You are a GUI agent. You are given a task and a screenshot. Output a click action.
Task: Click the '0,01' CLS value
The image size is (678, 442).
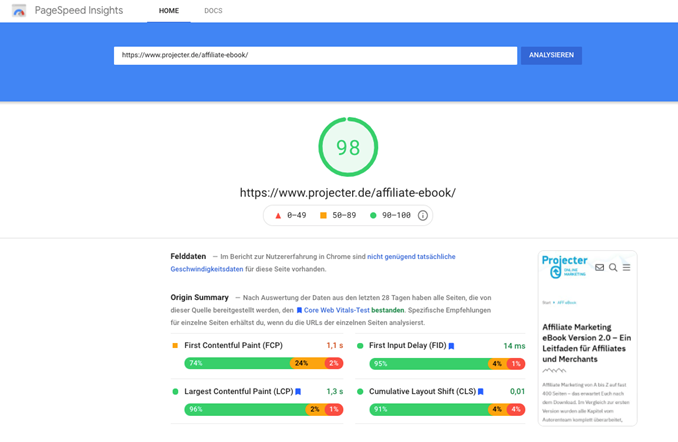coord(517,391)
